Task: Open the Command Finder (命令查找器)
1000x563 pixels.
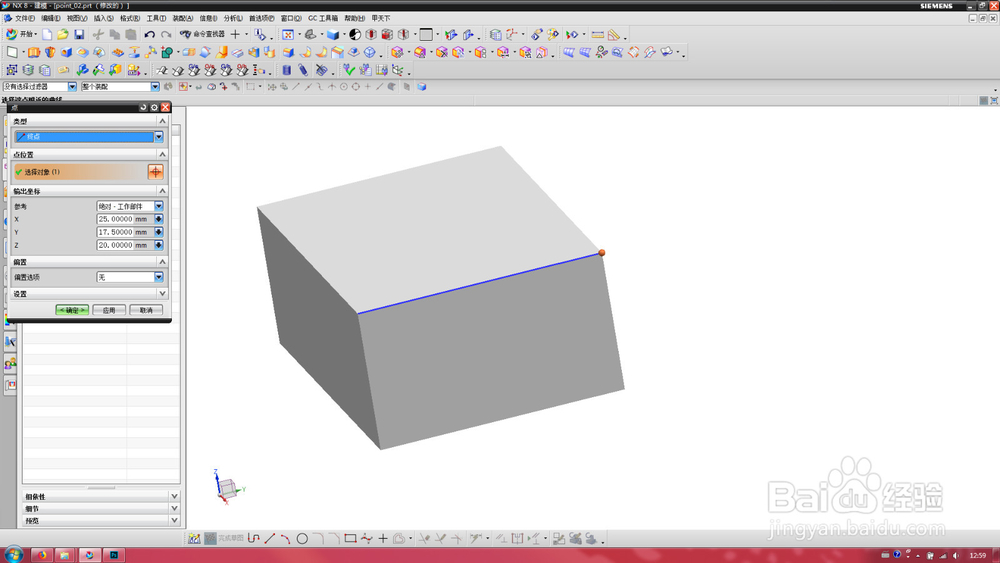Action: [x=202, y=34]
